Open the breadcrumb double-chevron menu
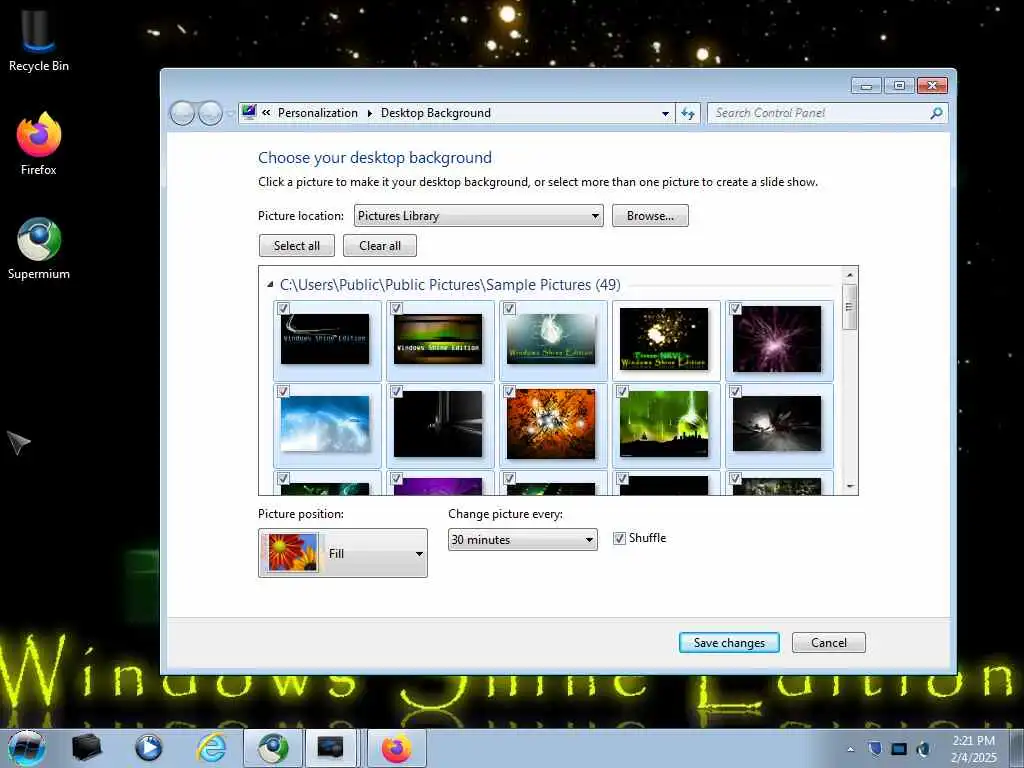Image resolution: width=1024 pixels, height=768 pixels. tap(266, 112)
